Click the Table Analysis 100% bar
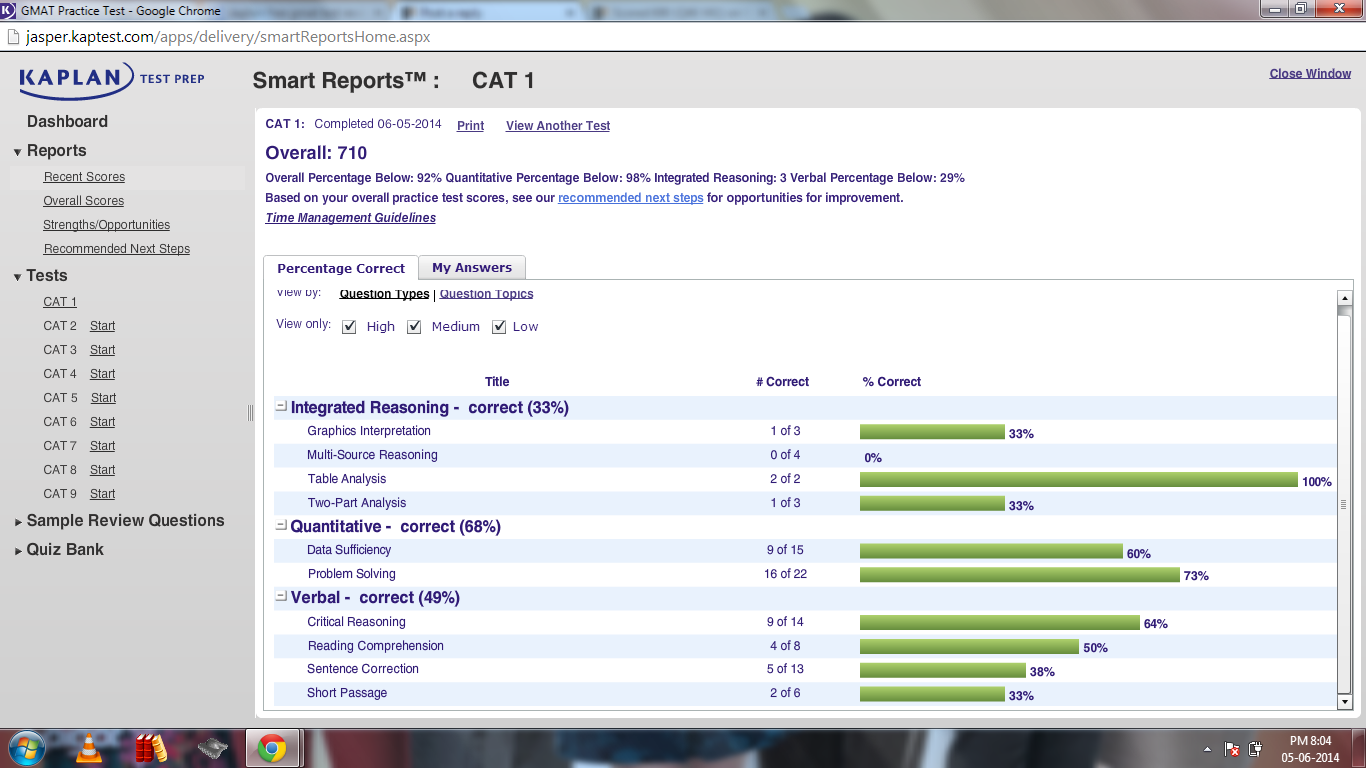1366x768 pixels. tap(1078, 480)
